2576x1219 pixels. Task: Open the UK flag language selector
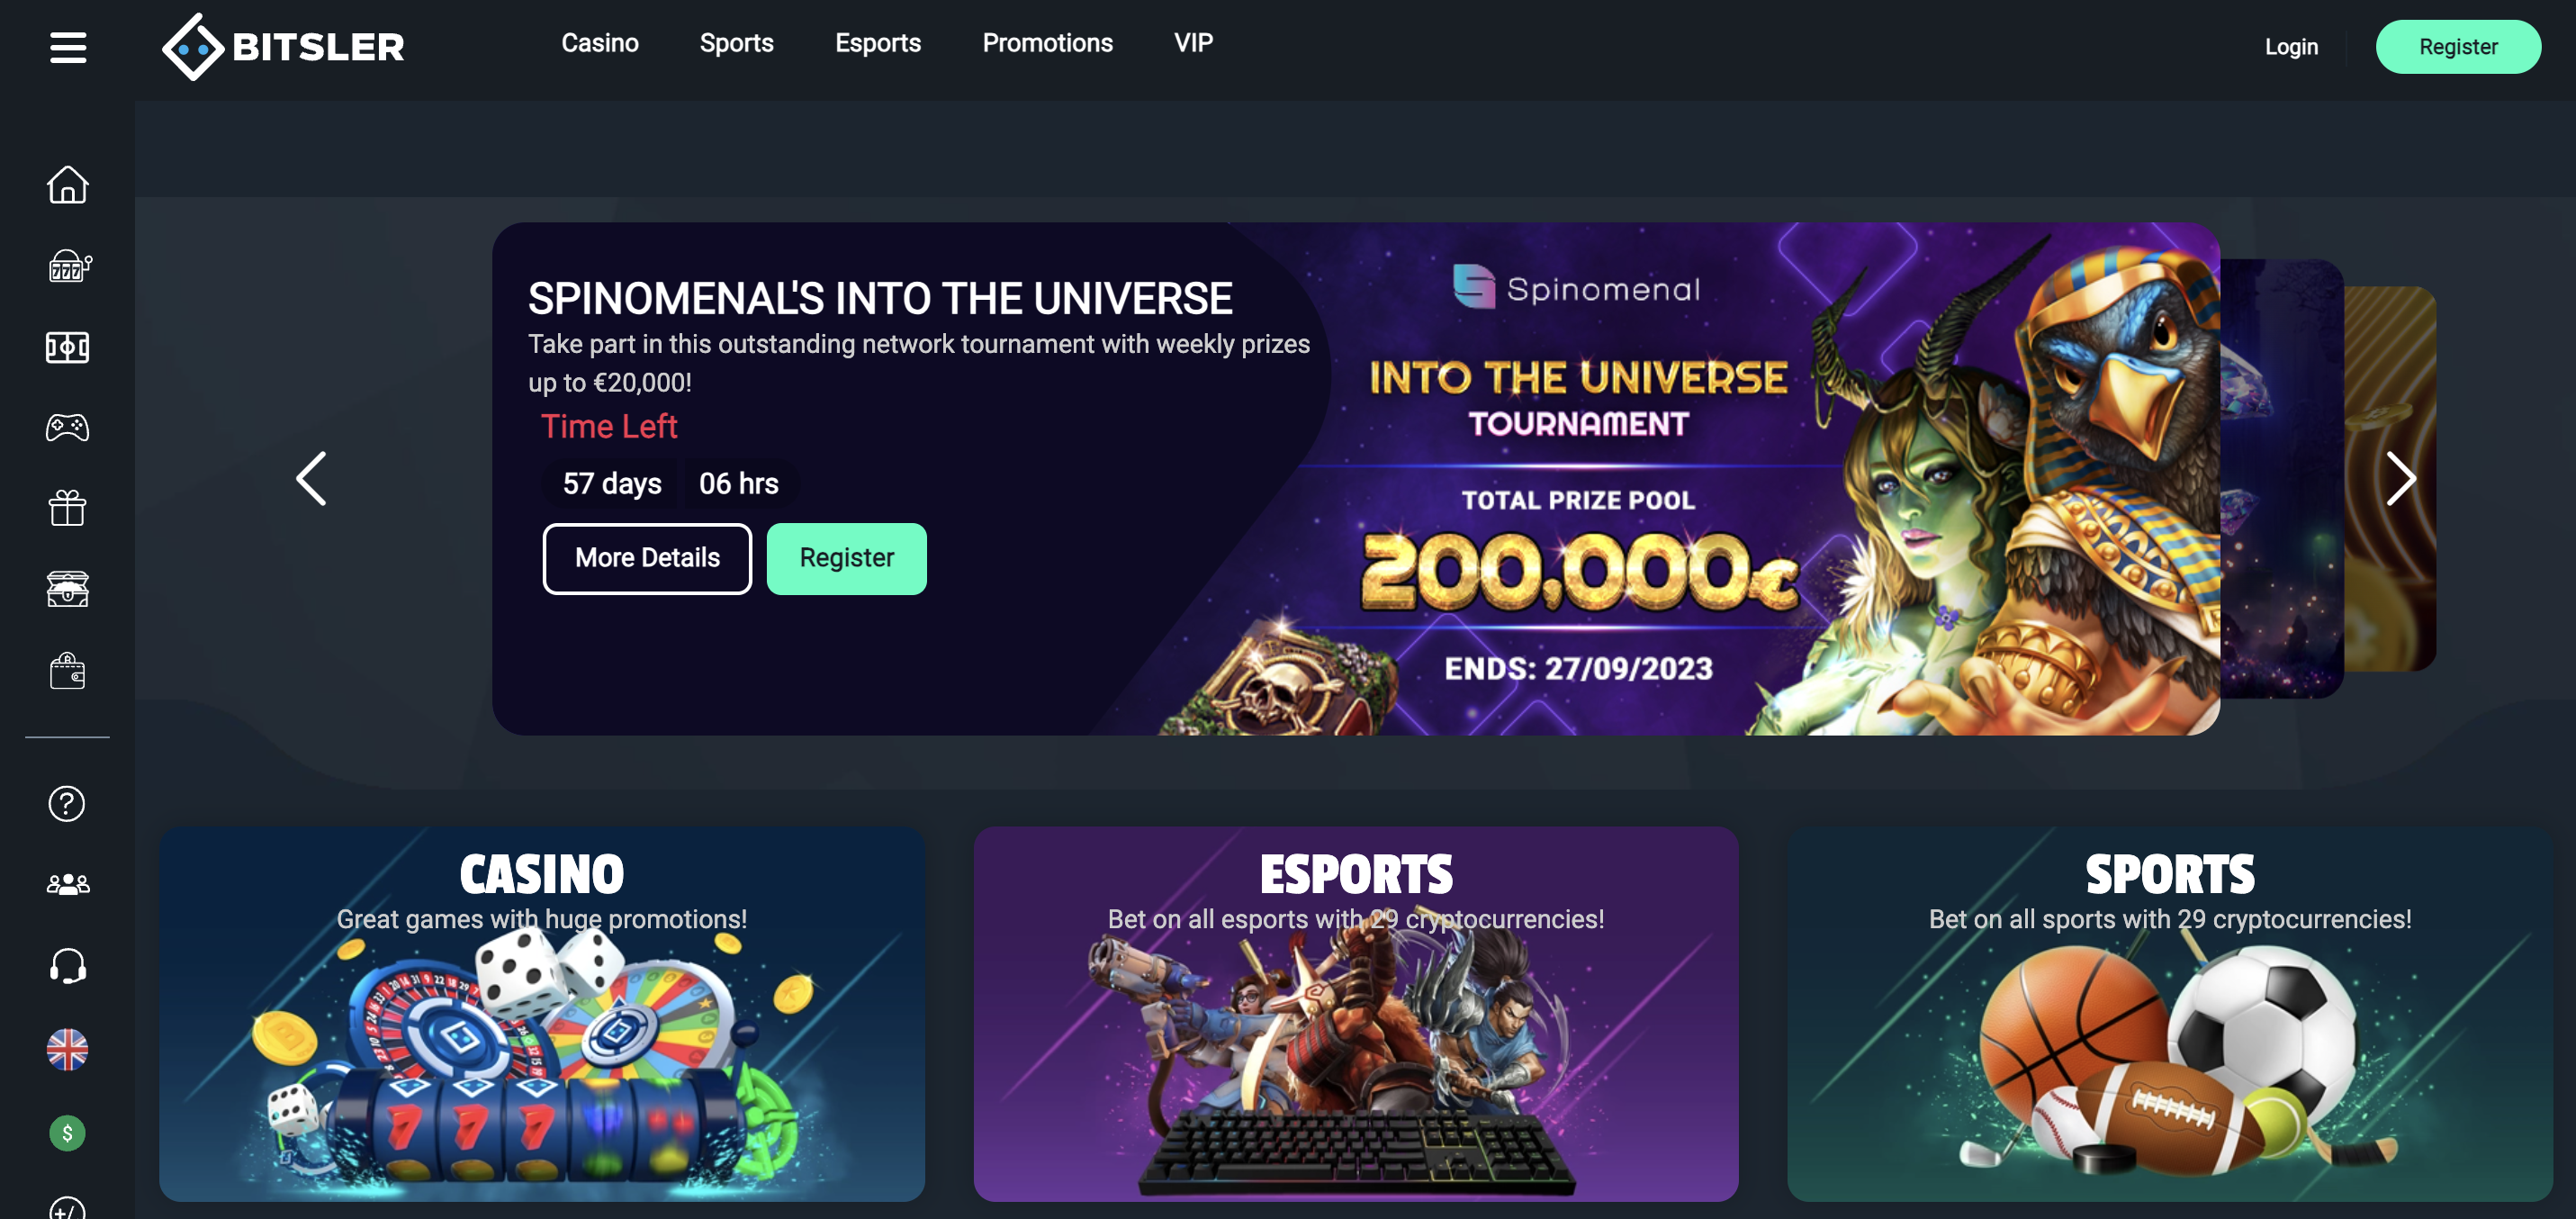pyautogui.click(x=67, y=1050)
